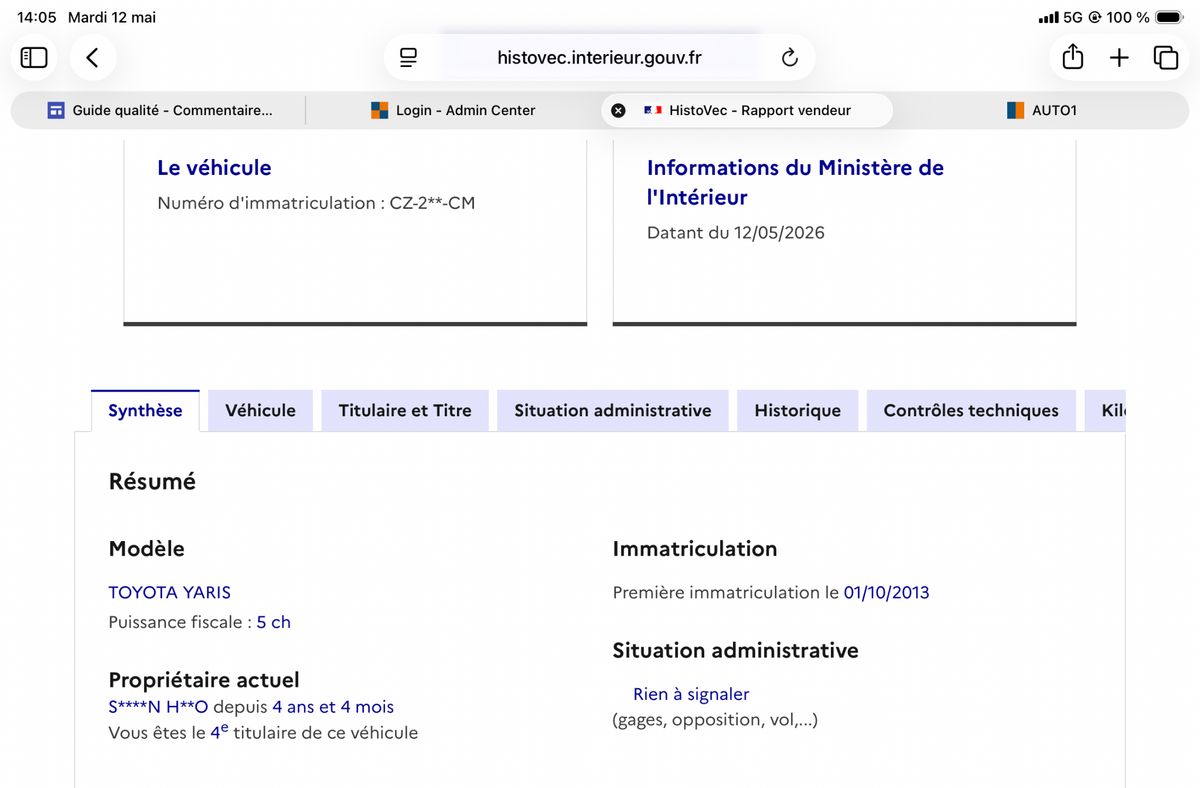Click the (gages, opposition, vol,...) text
Viewport: 1200px width, 788px height.
tap(715, 720)
